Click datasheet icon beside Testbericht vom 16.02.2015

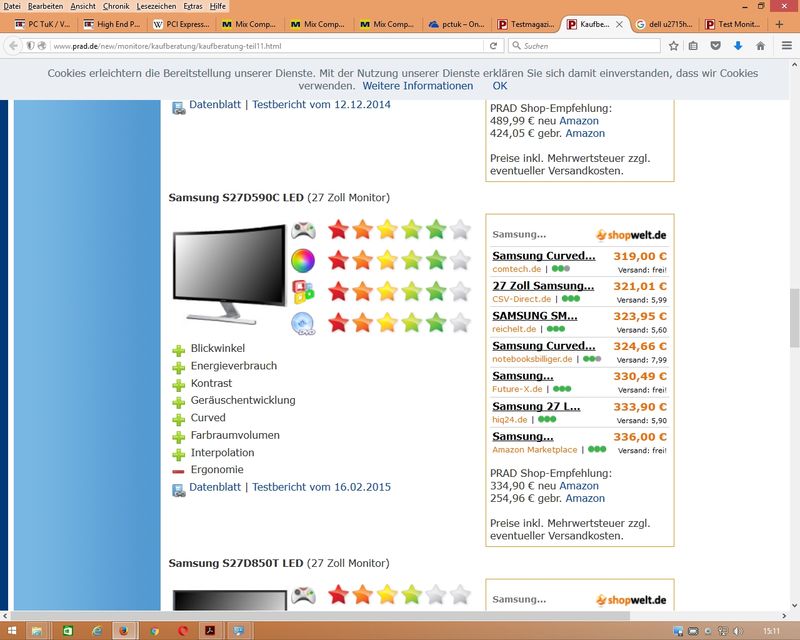[179, 490]
